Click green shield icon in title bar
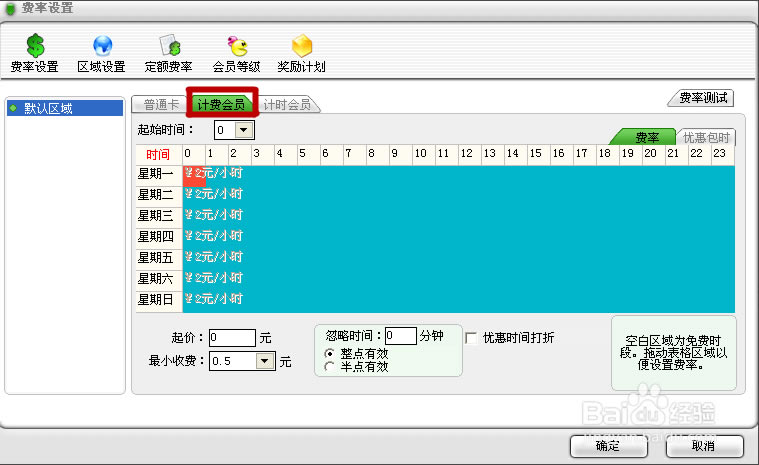759x465 pixels. point(11,8)
